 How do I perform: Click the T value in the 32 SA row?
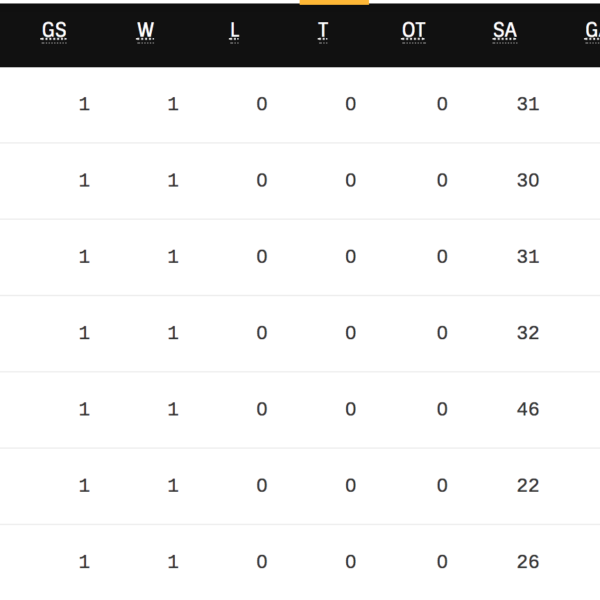pyautogui.click(x=350, y=333)
